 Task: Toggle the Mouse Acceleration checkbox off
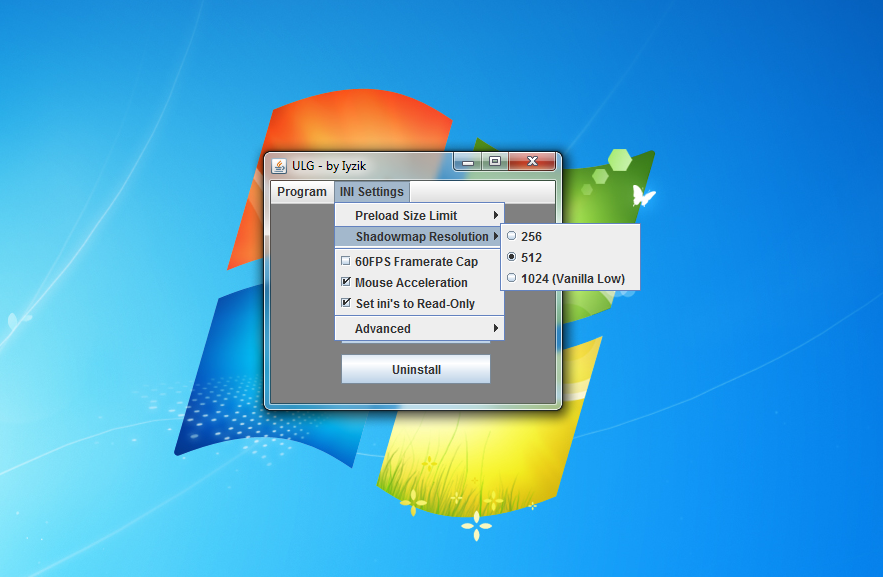point(346,282)
